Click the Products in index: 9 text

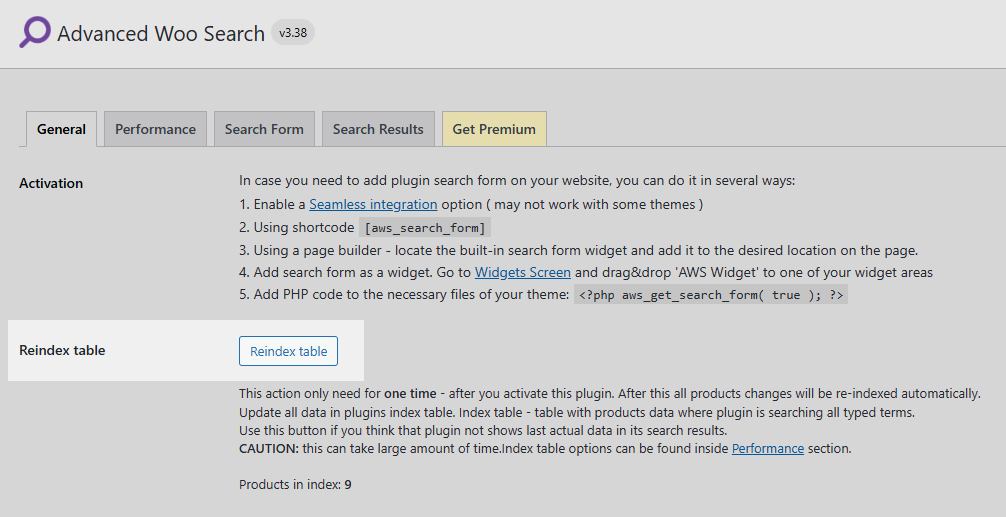[295, 484]
